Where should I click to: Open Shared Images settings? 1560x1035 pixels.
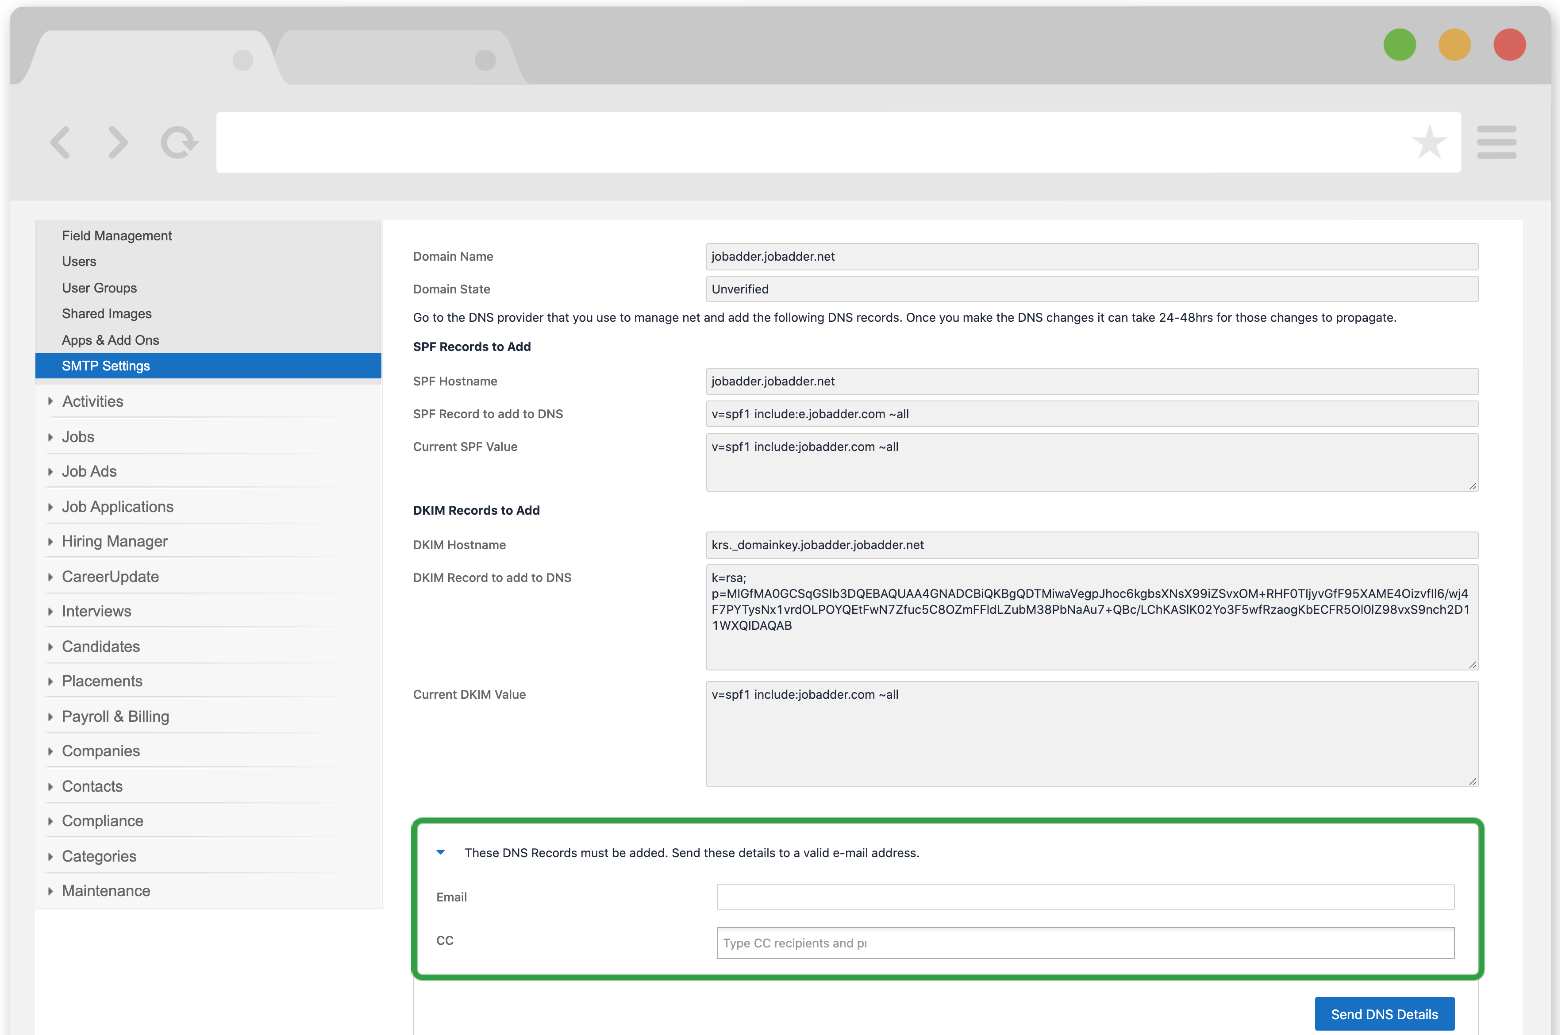point(106,313)
